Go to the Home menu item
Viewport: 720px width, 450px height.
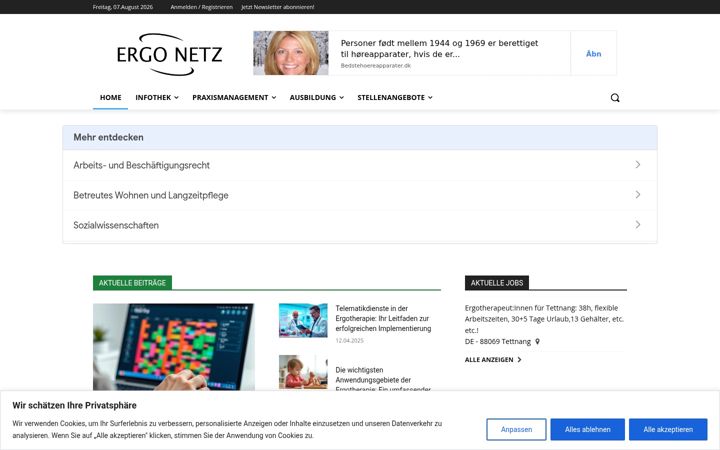111,97
